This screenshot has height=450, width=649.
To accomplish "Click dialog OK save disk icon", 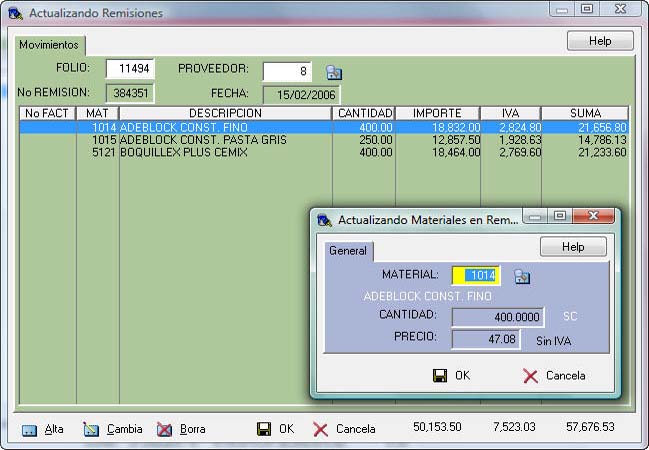I will click(440, 375).
